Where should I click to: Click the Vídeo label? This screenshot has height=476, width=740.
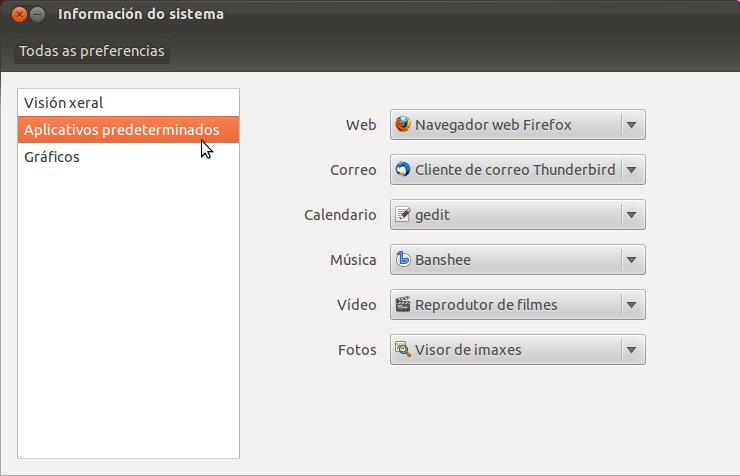pyautogui.click(x=356, y=305)
